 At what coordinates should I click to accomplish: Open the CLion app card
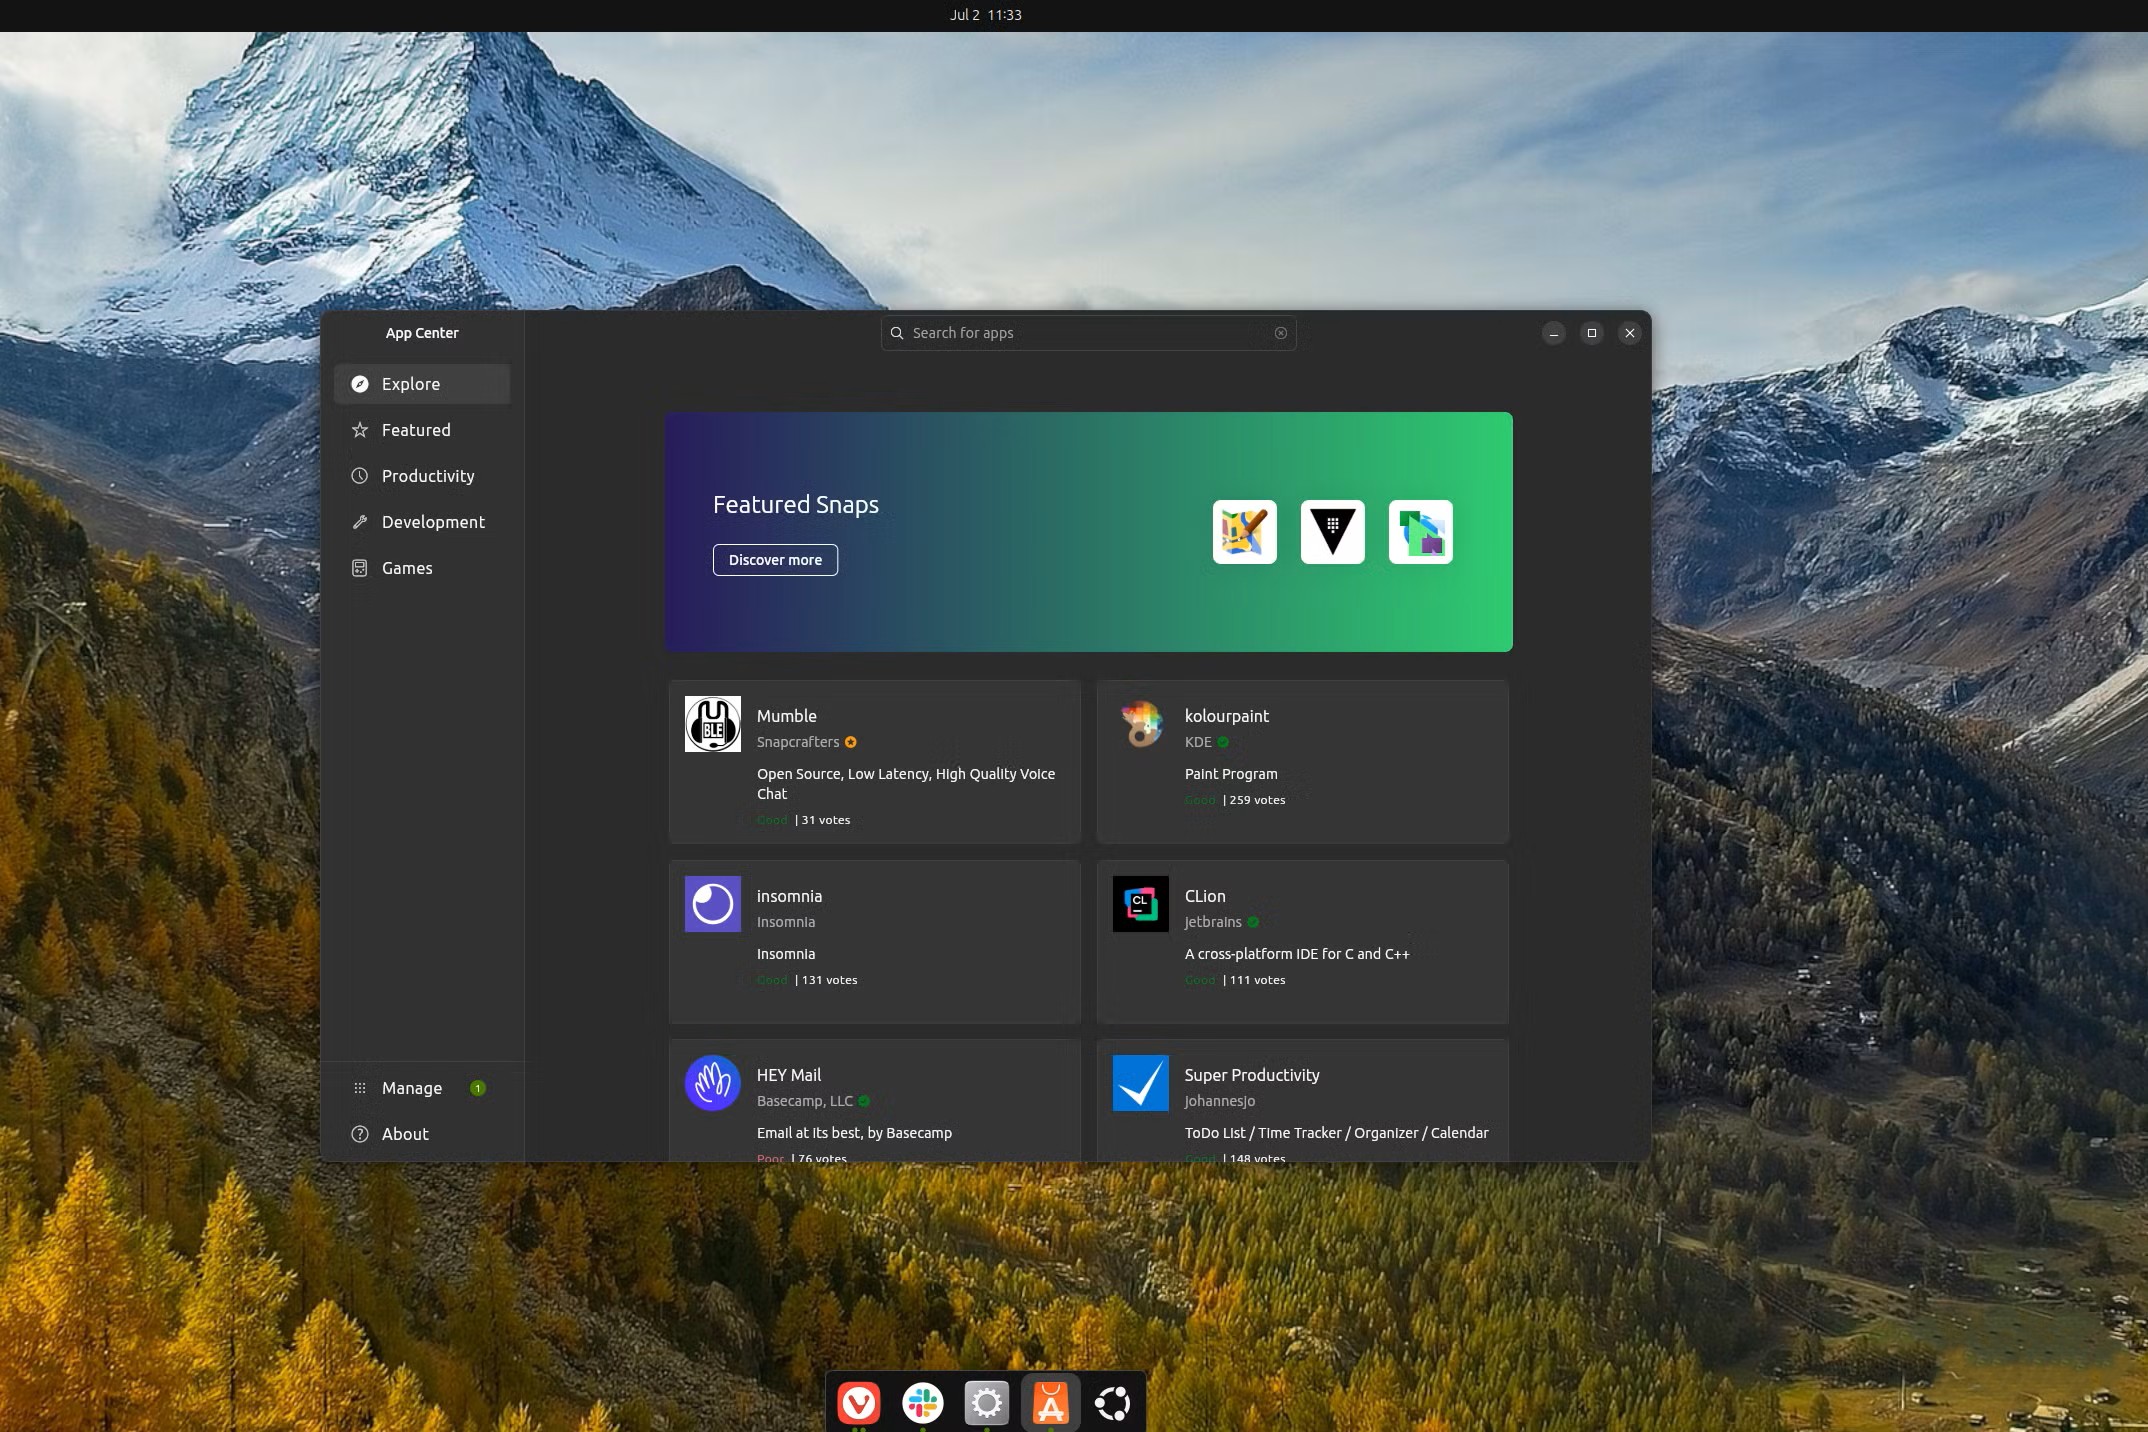click(x=1302, y=940)
